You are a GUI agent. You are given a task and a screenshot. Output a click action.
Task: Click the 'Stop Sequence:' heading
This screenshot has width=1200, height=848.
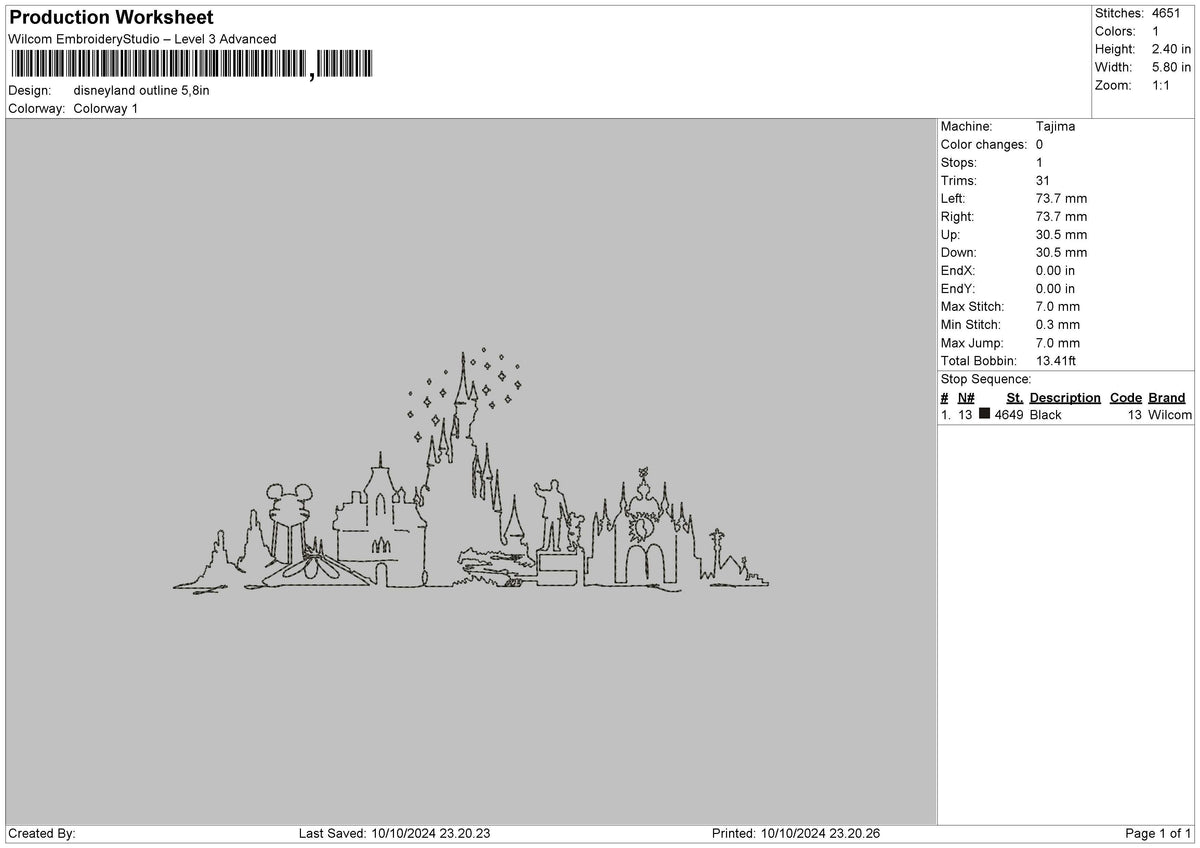coord(986,379)
